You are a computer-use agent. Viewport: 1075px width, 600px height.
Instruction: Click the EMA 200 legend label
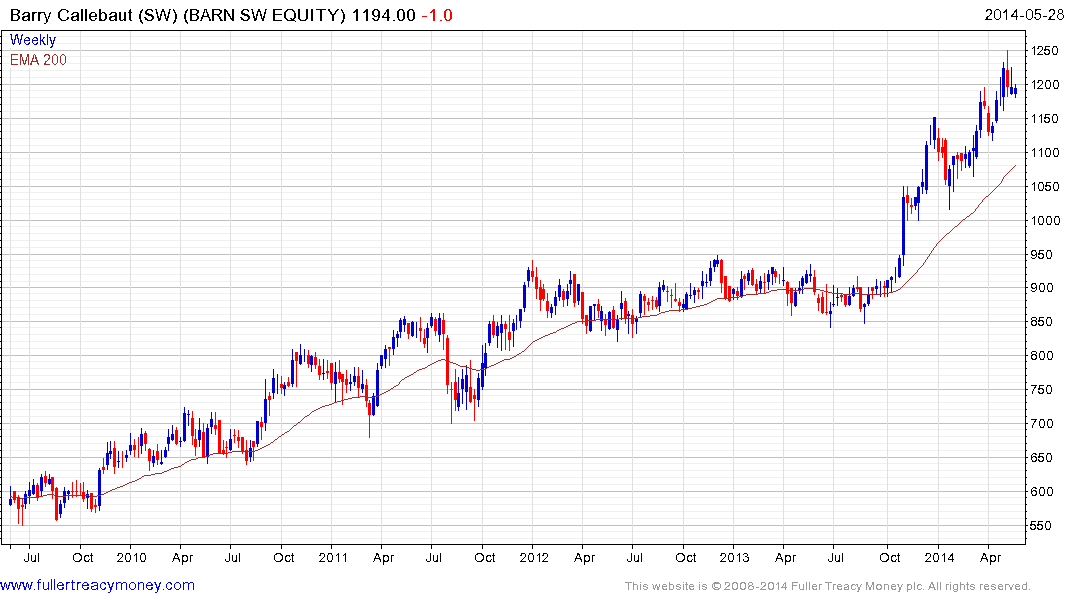[x=38, y=60]
